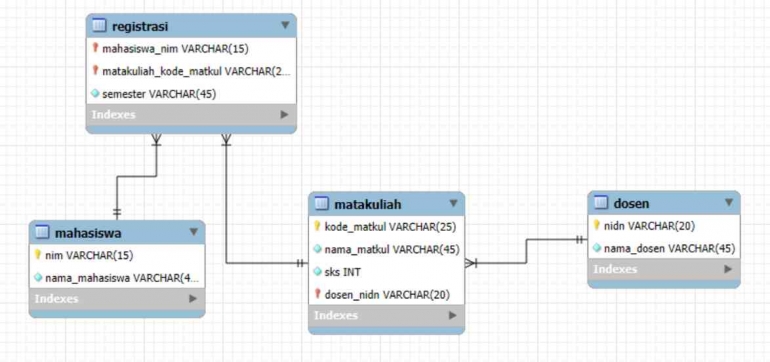Select the nidn primary key icon
This screenshot has height=362, width=770.
click(597, 225)
